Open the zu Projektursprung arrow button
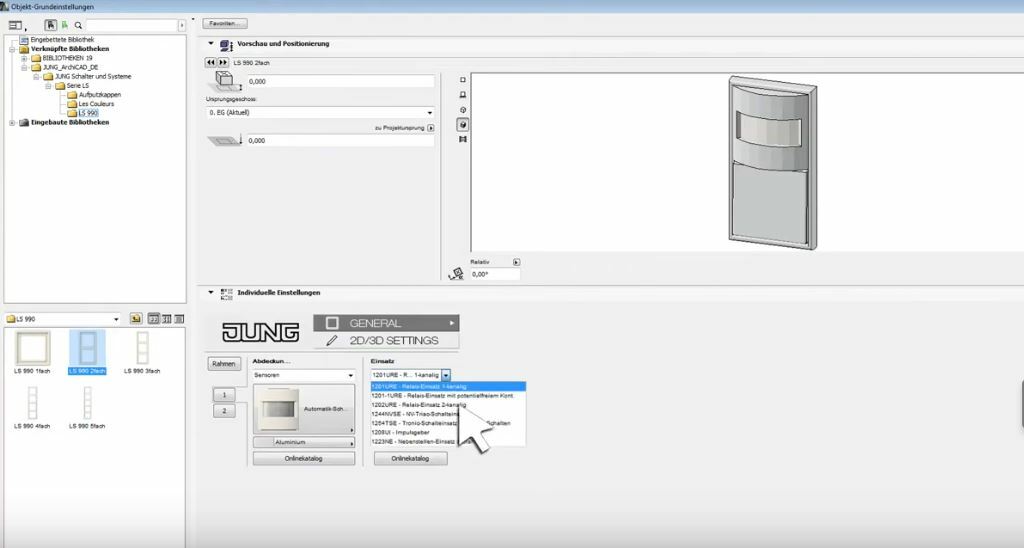The width and height of the screenshot is (1024, 548). pos(430,128)
